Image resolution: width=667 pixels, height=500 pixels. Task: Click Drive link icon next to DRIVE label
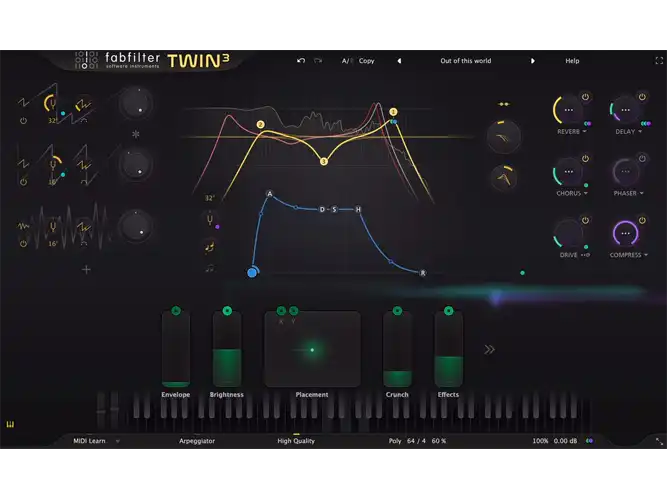click(585, 255)
